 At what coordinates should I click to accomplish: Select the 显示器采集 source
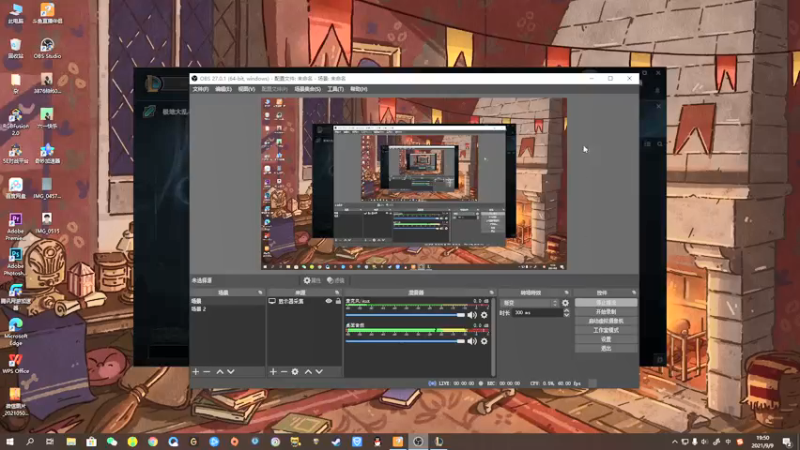coord(291,302)
